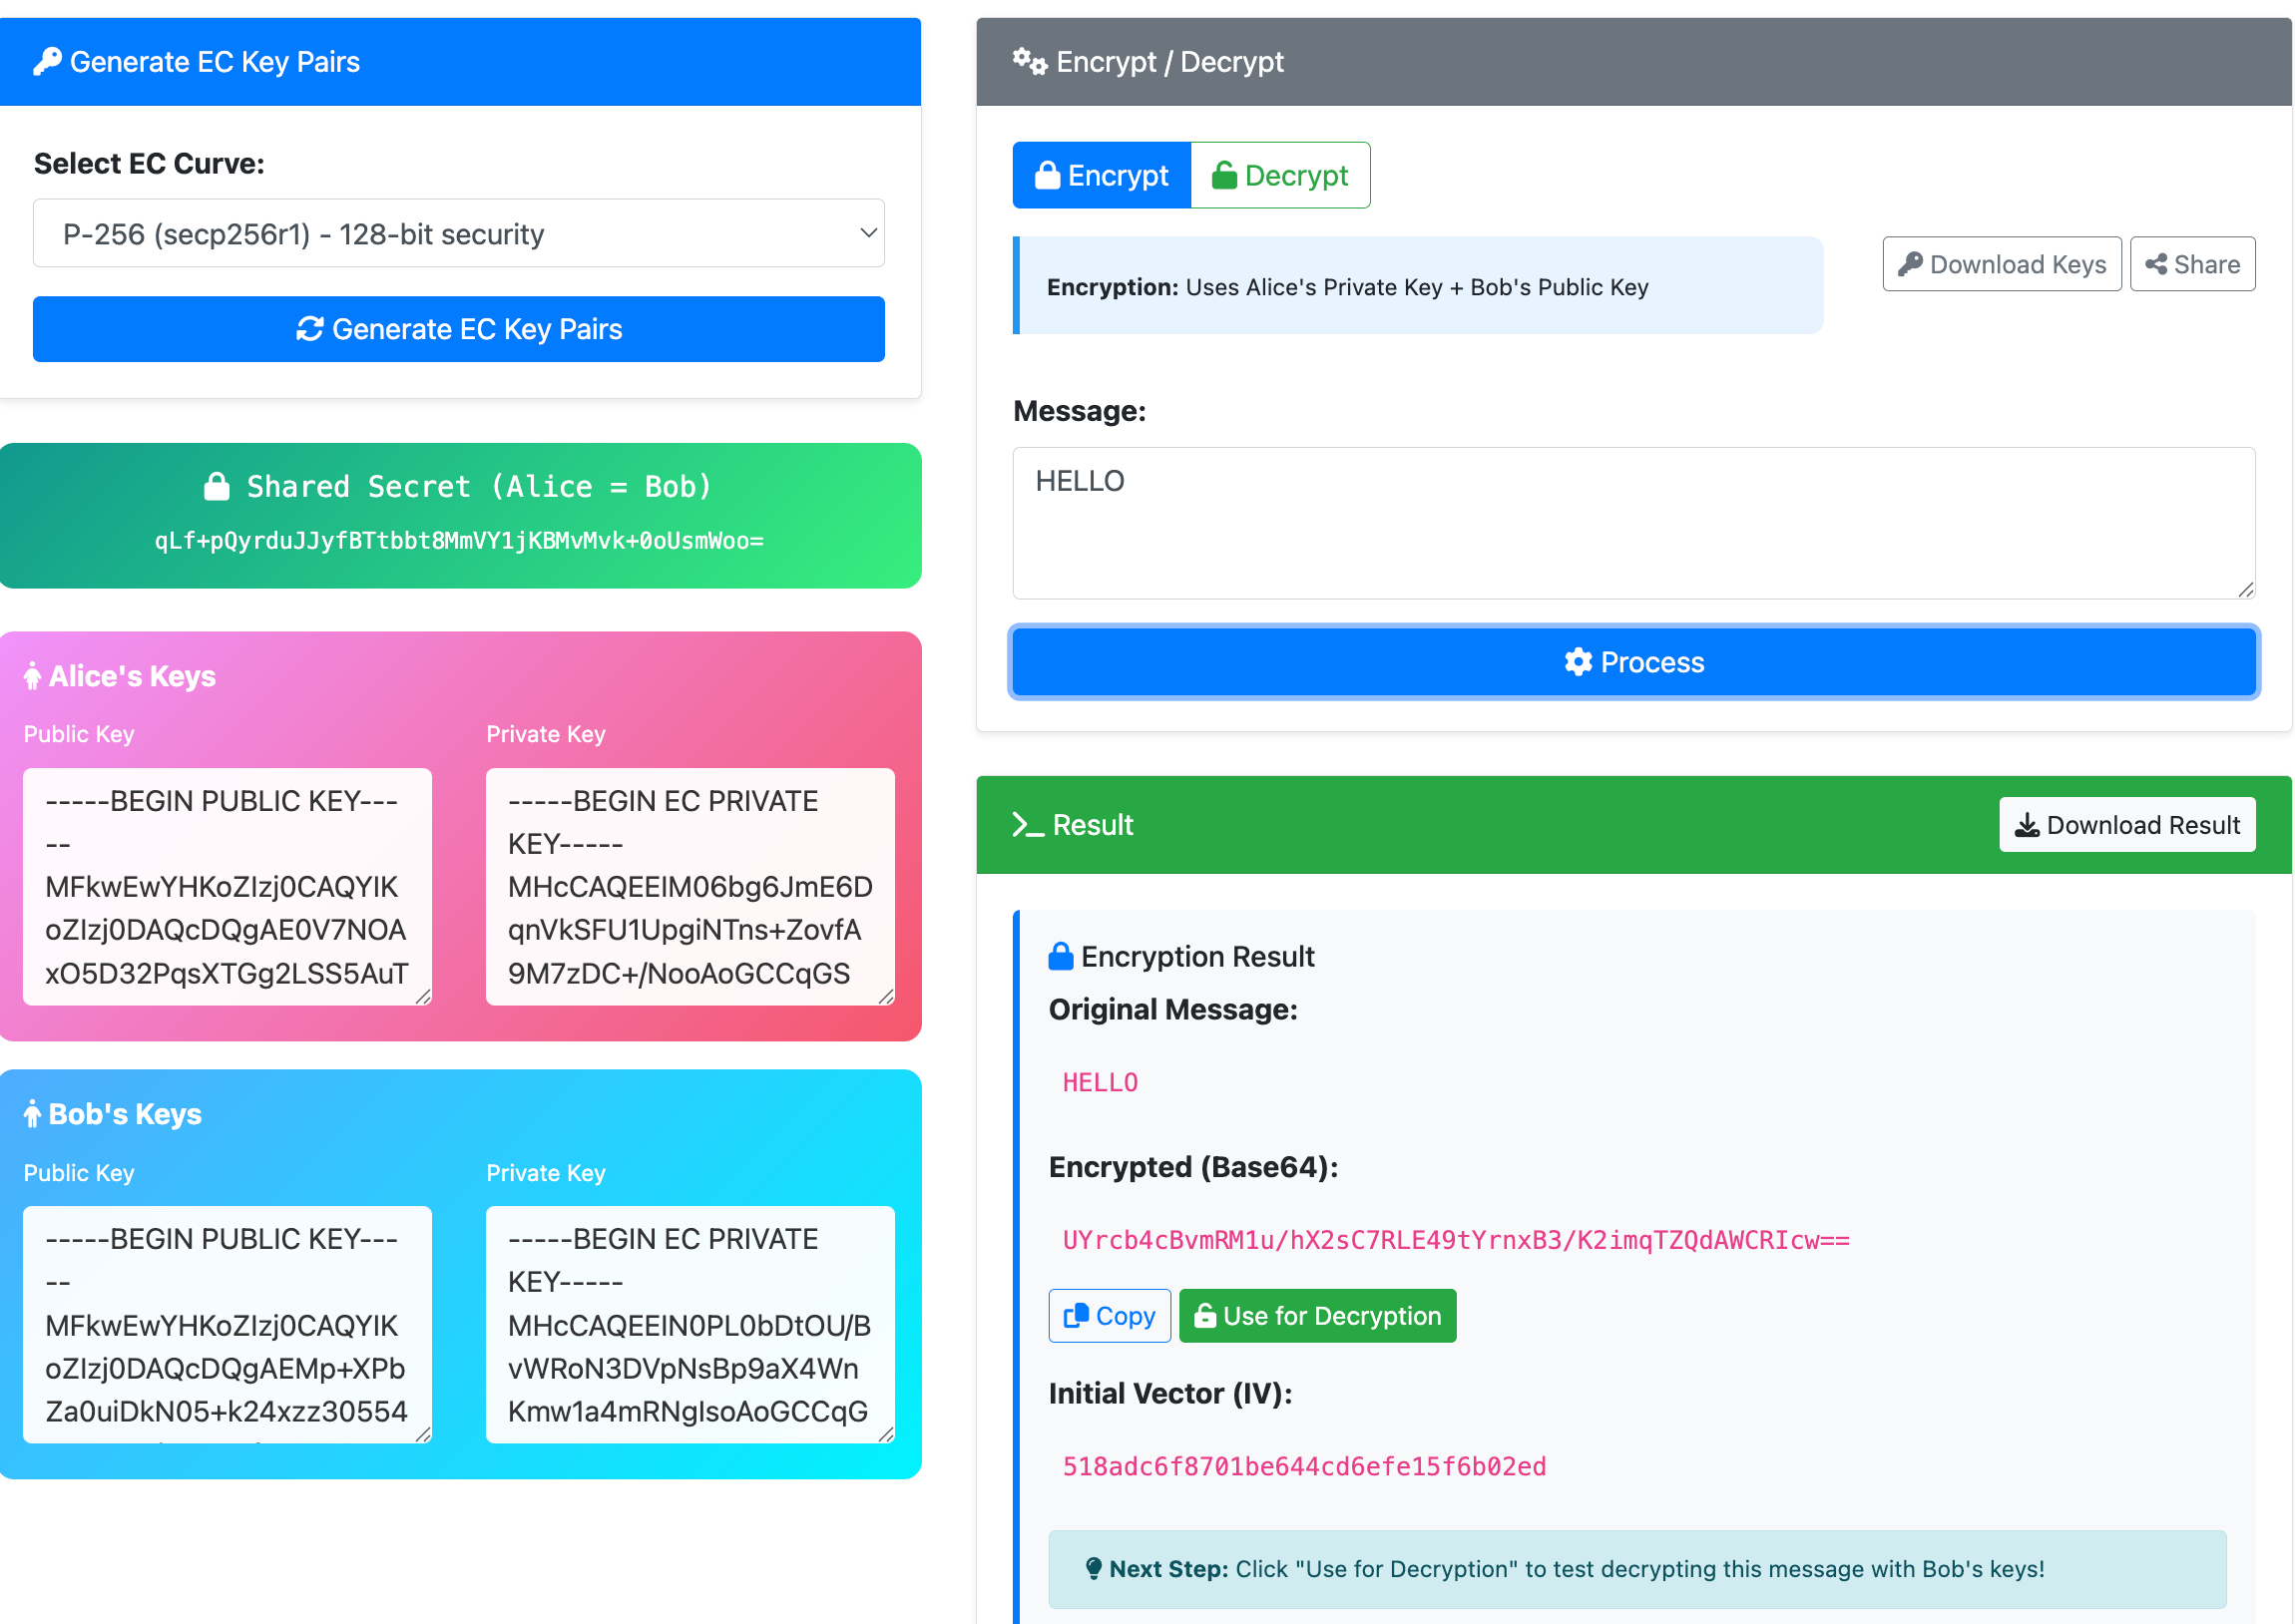Click the key icon in Generate header
The height and width of the screenshot is (1624, 2295).
(x=47, y=62)
